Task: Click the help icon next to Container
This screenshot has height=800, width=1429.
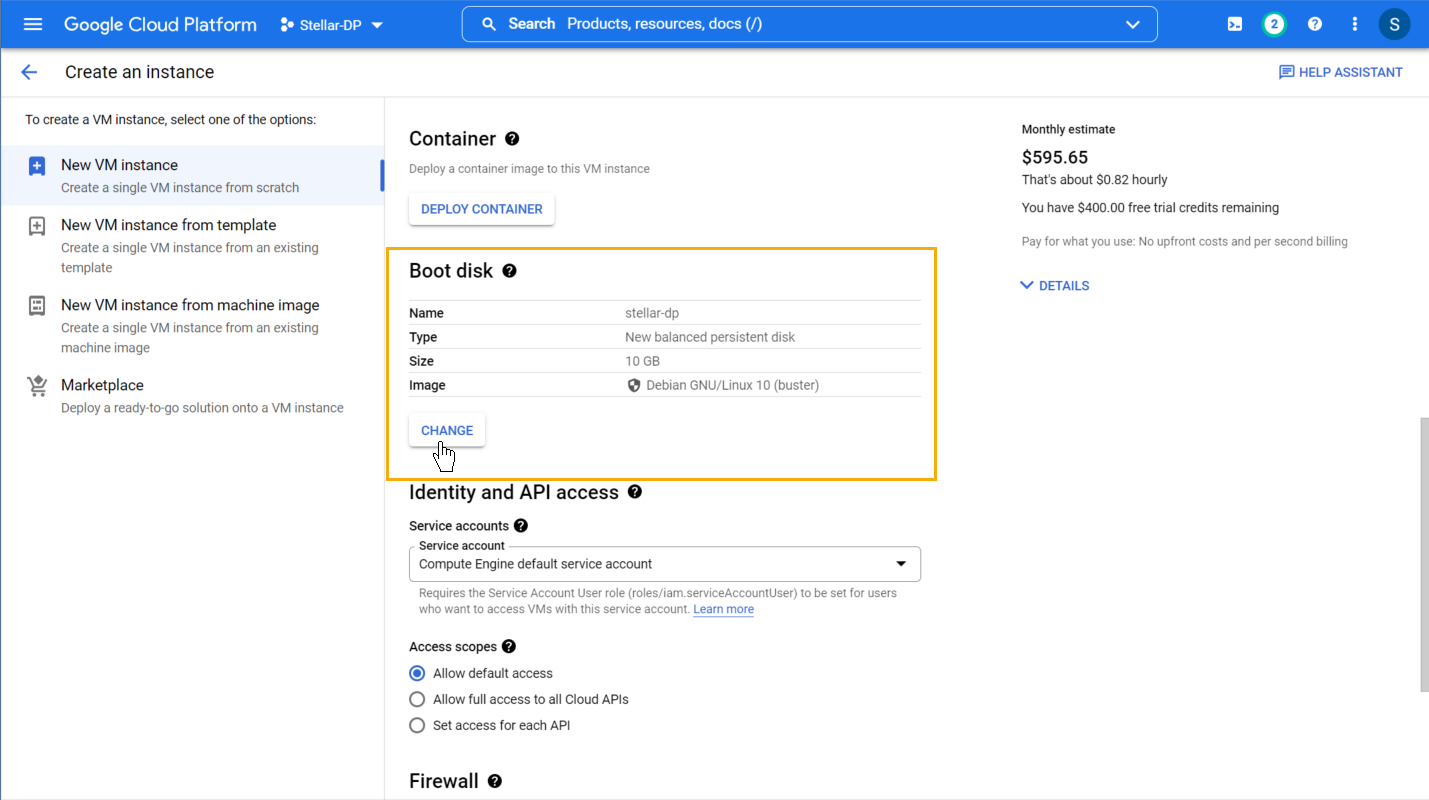Action: [512, 139]
